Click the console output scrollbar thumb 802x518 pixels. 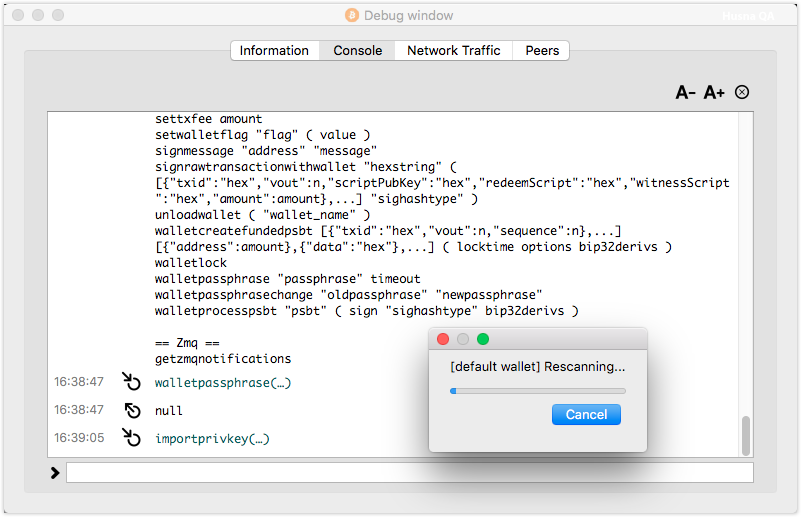[x=746, y=436]
